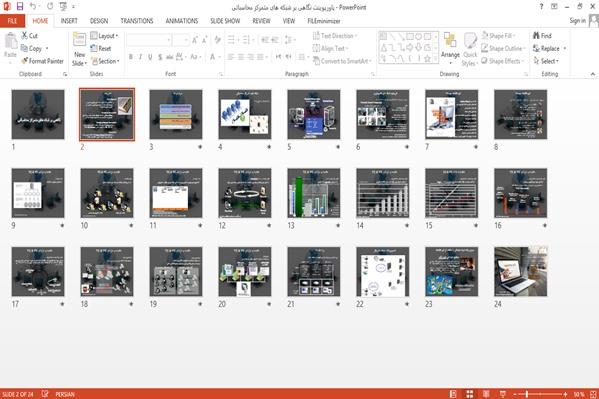
Task: Switch to the SLIDE SHOW tab
Action: (225, 21)
